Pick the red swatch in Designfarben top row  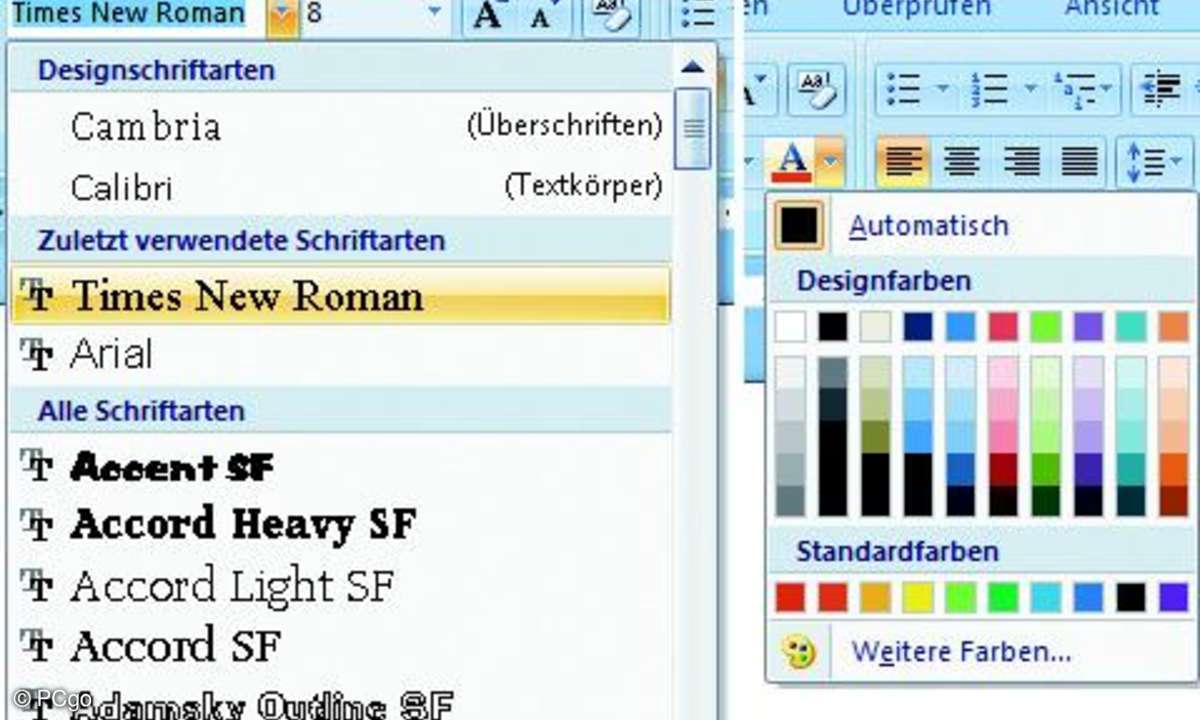[x=1003, y=327]
